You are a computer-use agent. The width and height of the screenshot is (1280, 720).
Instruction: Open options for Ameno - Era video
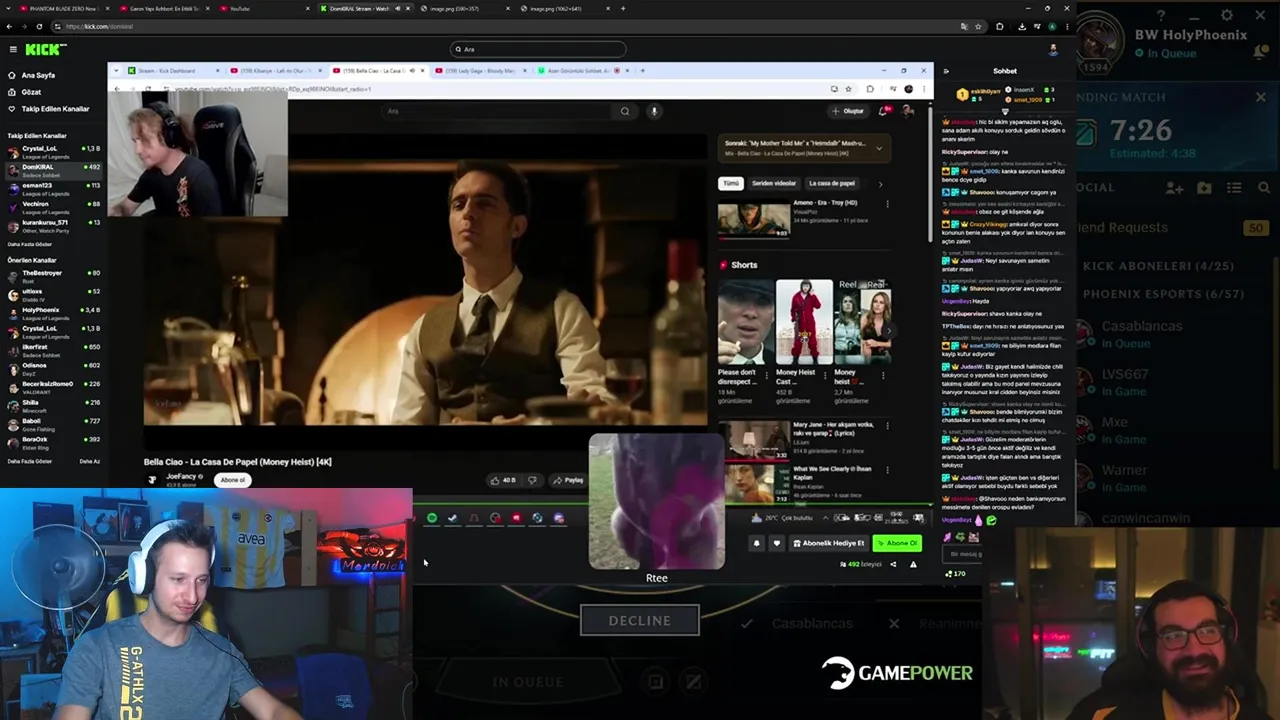tap(887, 204)
